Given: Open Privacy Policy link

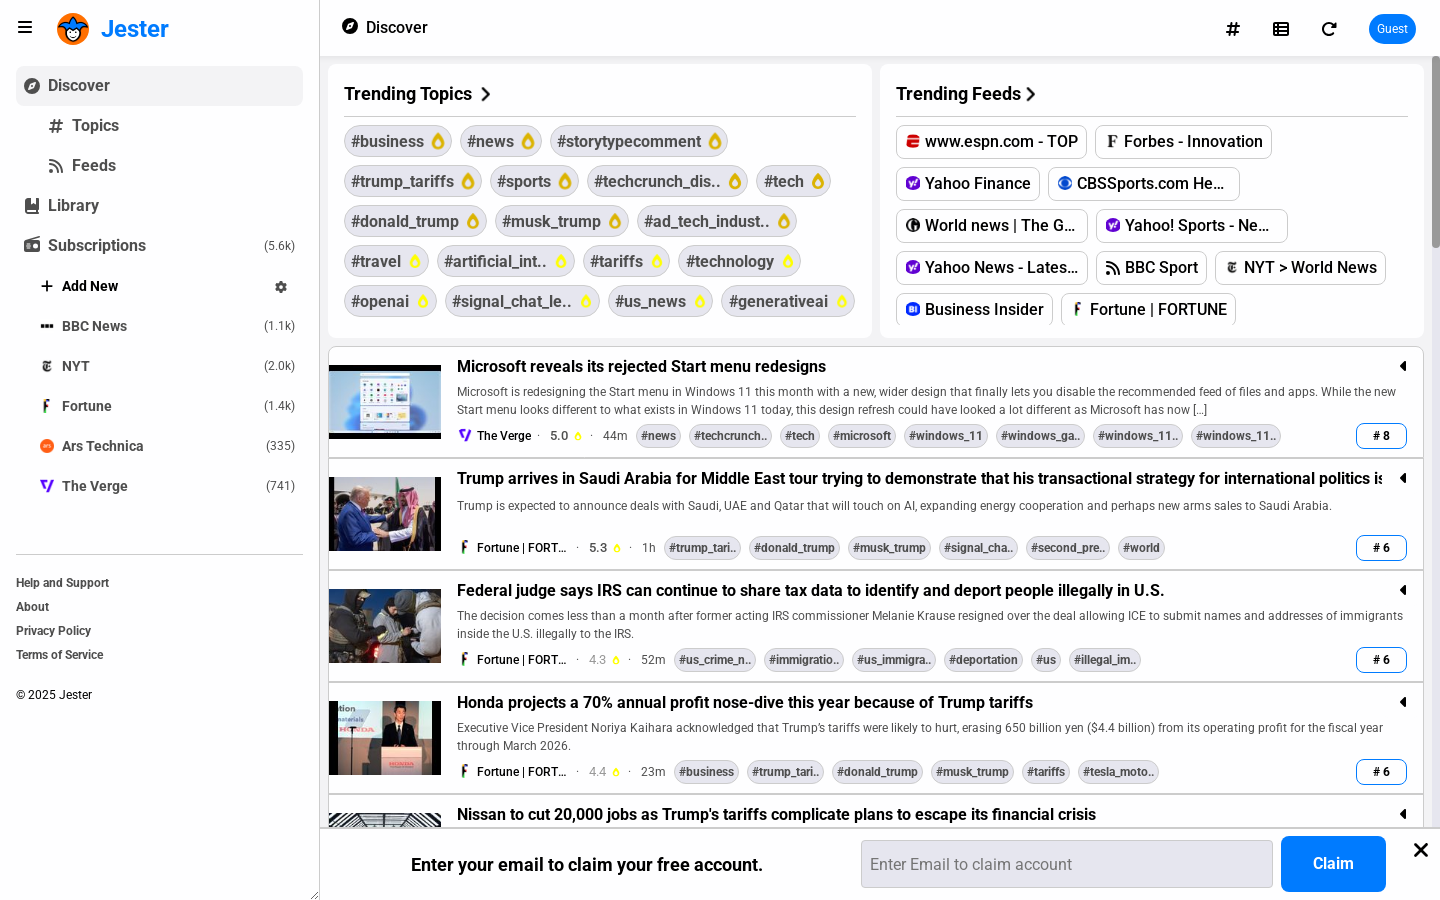Looking at the screenshot, I should coord(53,631).
